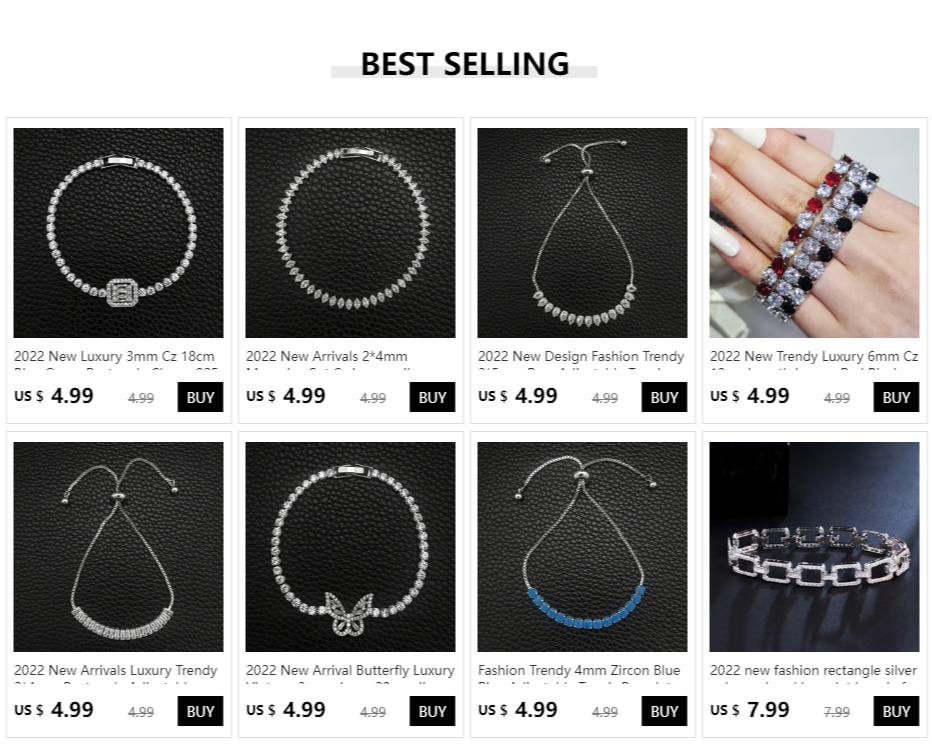Click BUY for the Design Fashion Trendy bracelet
Screen dimensions: 932x749
(x=664, y=397)
